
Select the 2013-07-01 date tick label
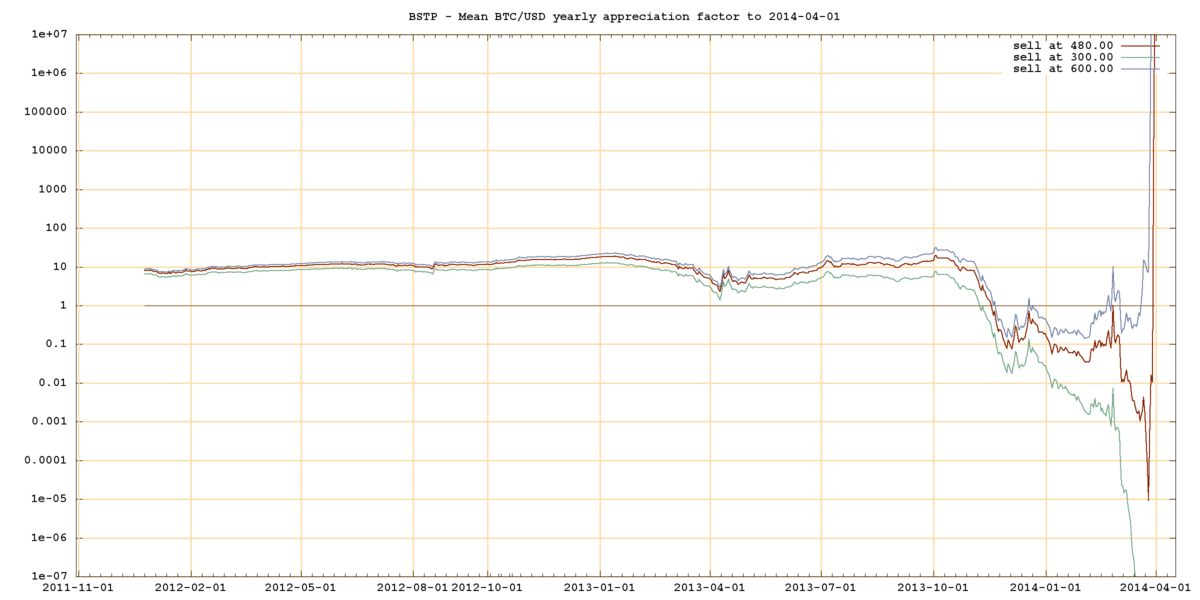click(821, 588)
